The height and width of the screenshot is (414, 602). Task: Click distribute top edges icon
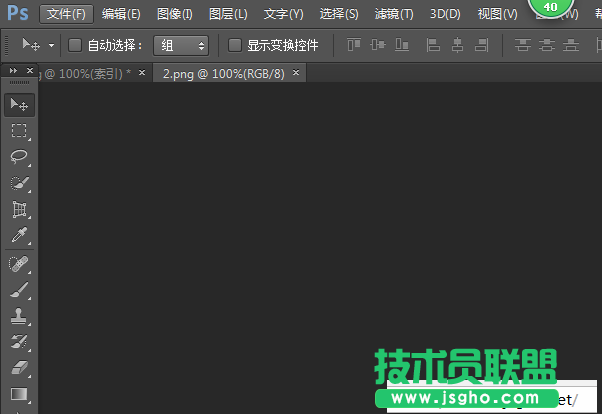coord(523,45)
